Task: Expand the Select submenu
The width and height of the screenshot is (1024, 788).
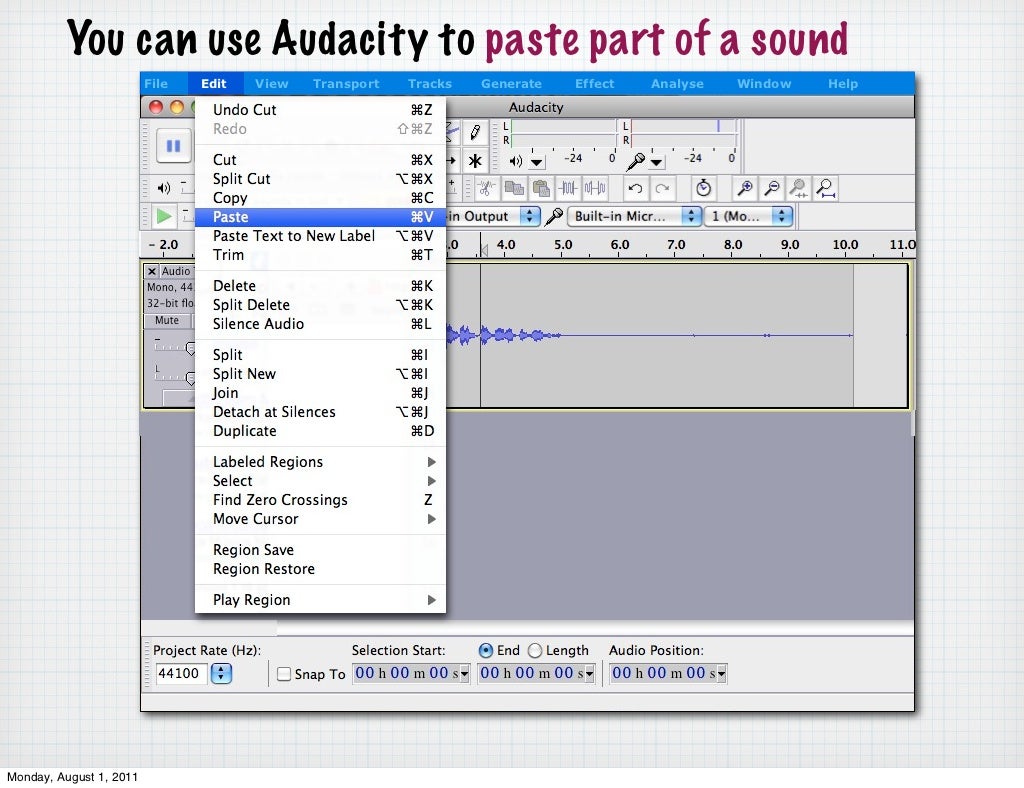Action: (x=320, y=481)
